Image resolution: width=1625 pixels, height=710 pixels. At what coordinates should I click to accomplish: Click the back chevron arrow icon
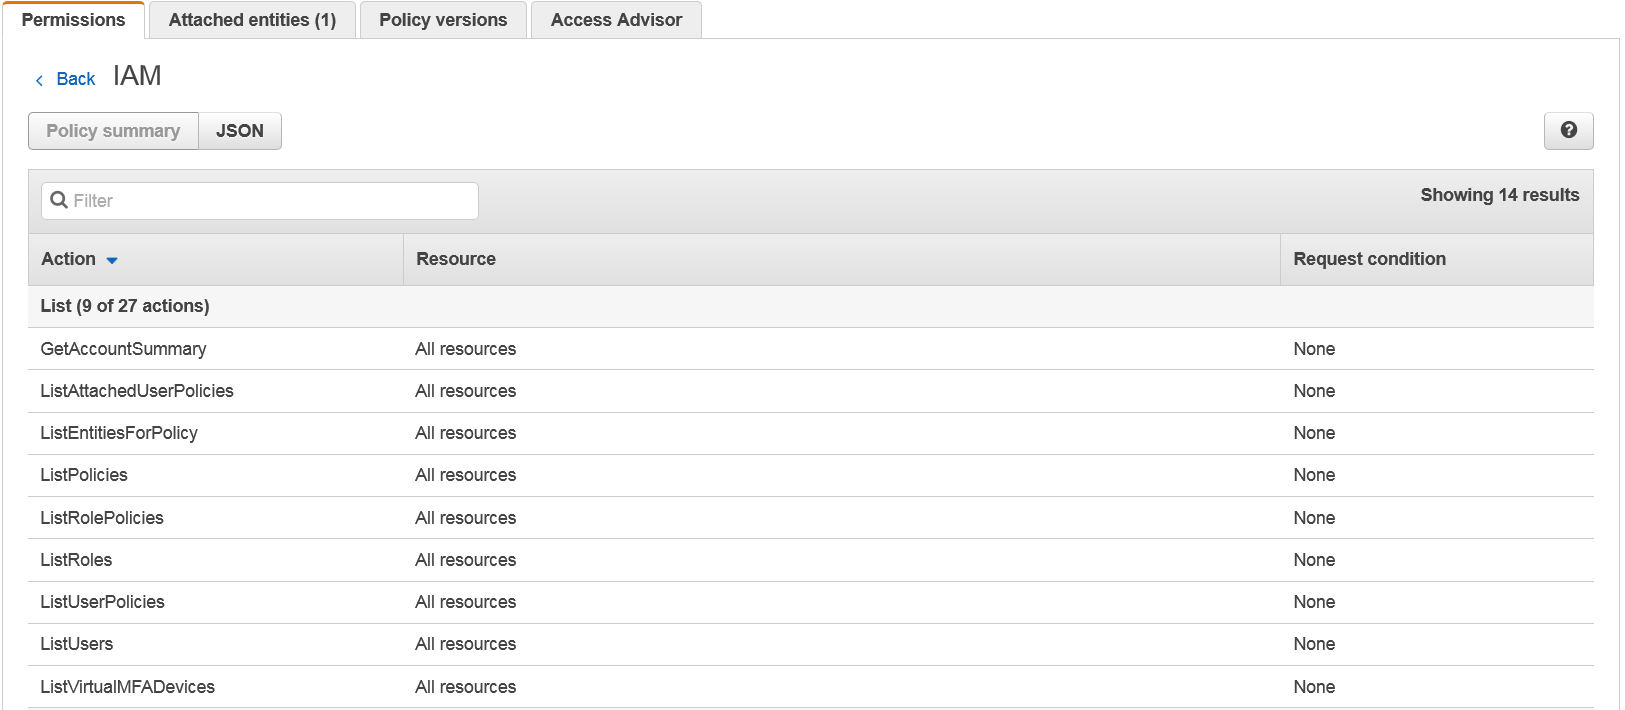[x=39, y=80]
